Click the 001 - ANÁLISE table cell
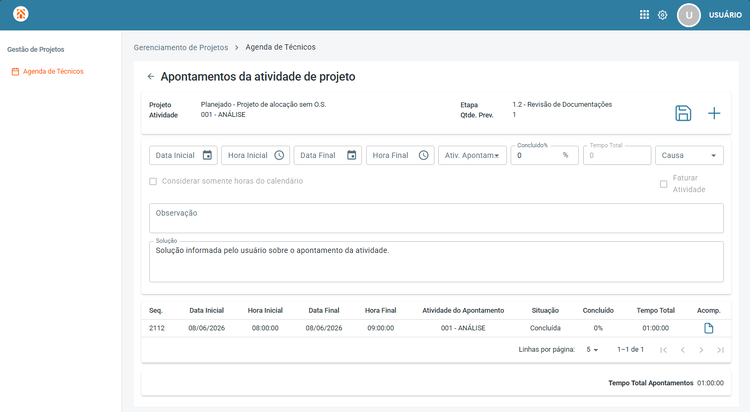The image size is (750, 412). [x=463, y=328]
